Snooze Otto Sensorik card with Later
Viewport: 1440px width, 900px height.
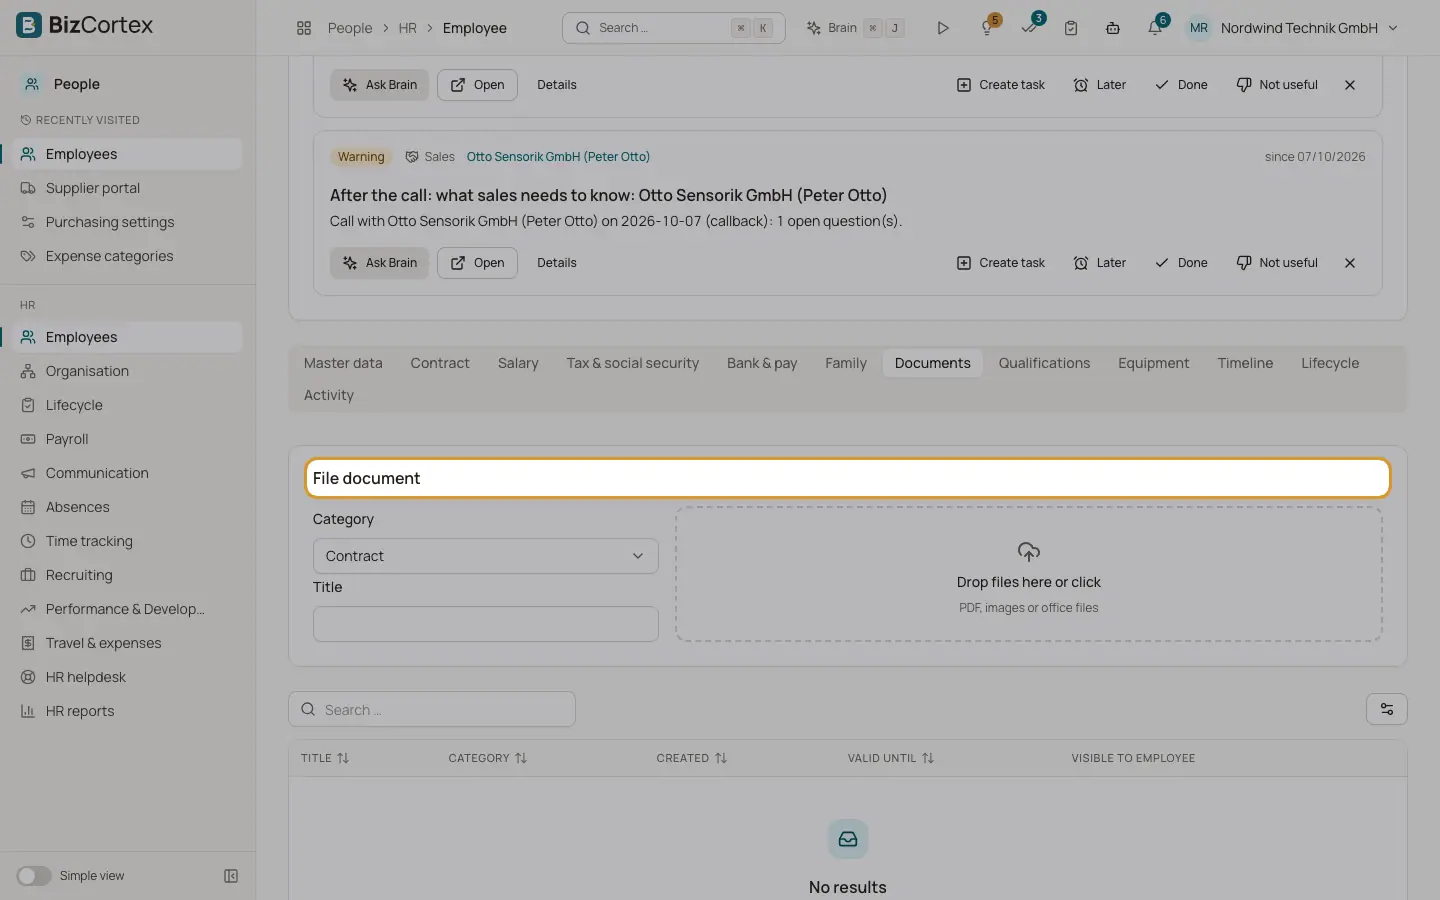pos(1100,263)
